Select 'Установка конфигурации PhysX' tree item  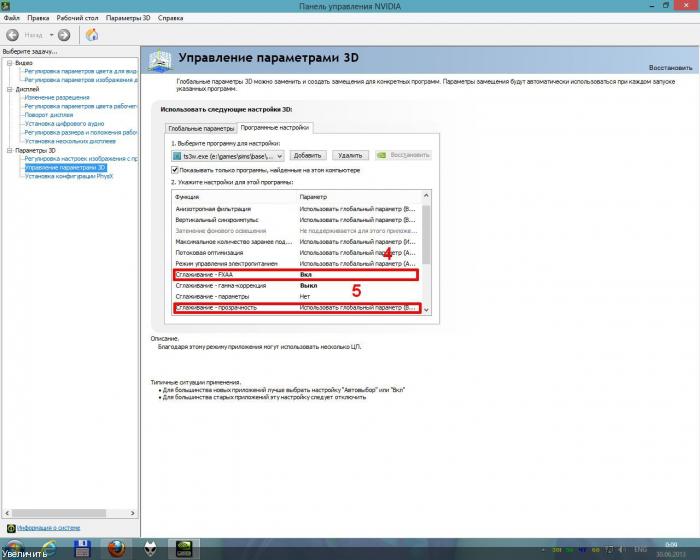coord(69,176)
